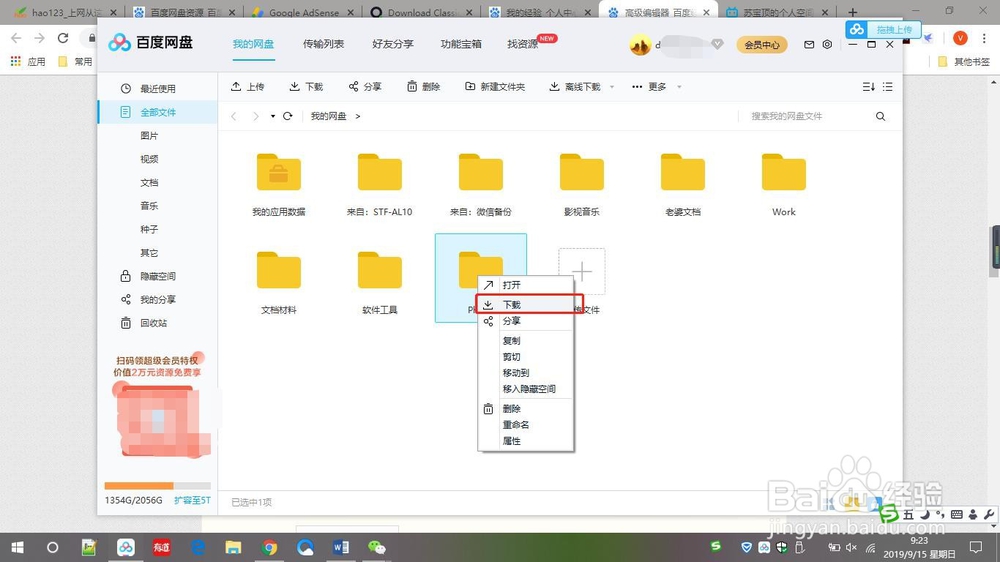Click the back navigation arrow in the path bar
Screen dimensions: 1000x562
(x=234, y=116)
